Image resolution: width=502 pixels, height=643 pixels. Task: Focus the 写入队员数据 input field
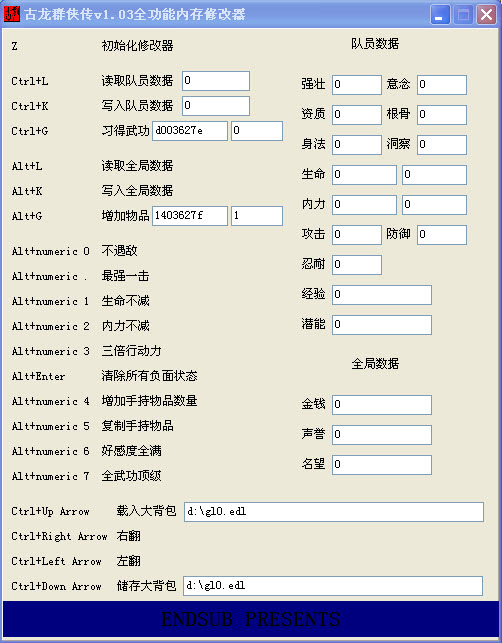[x=216, y=106]
